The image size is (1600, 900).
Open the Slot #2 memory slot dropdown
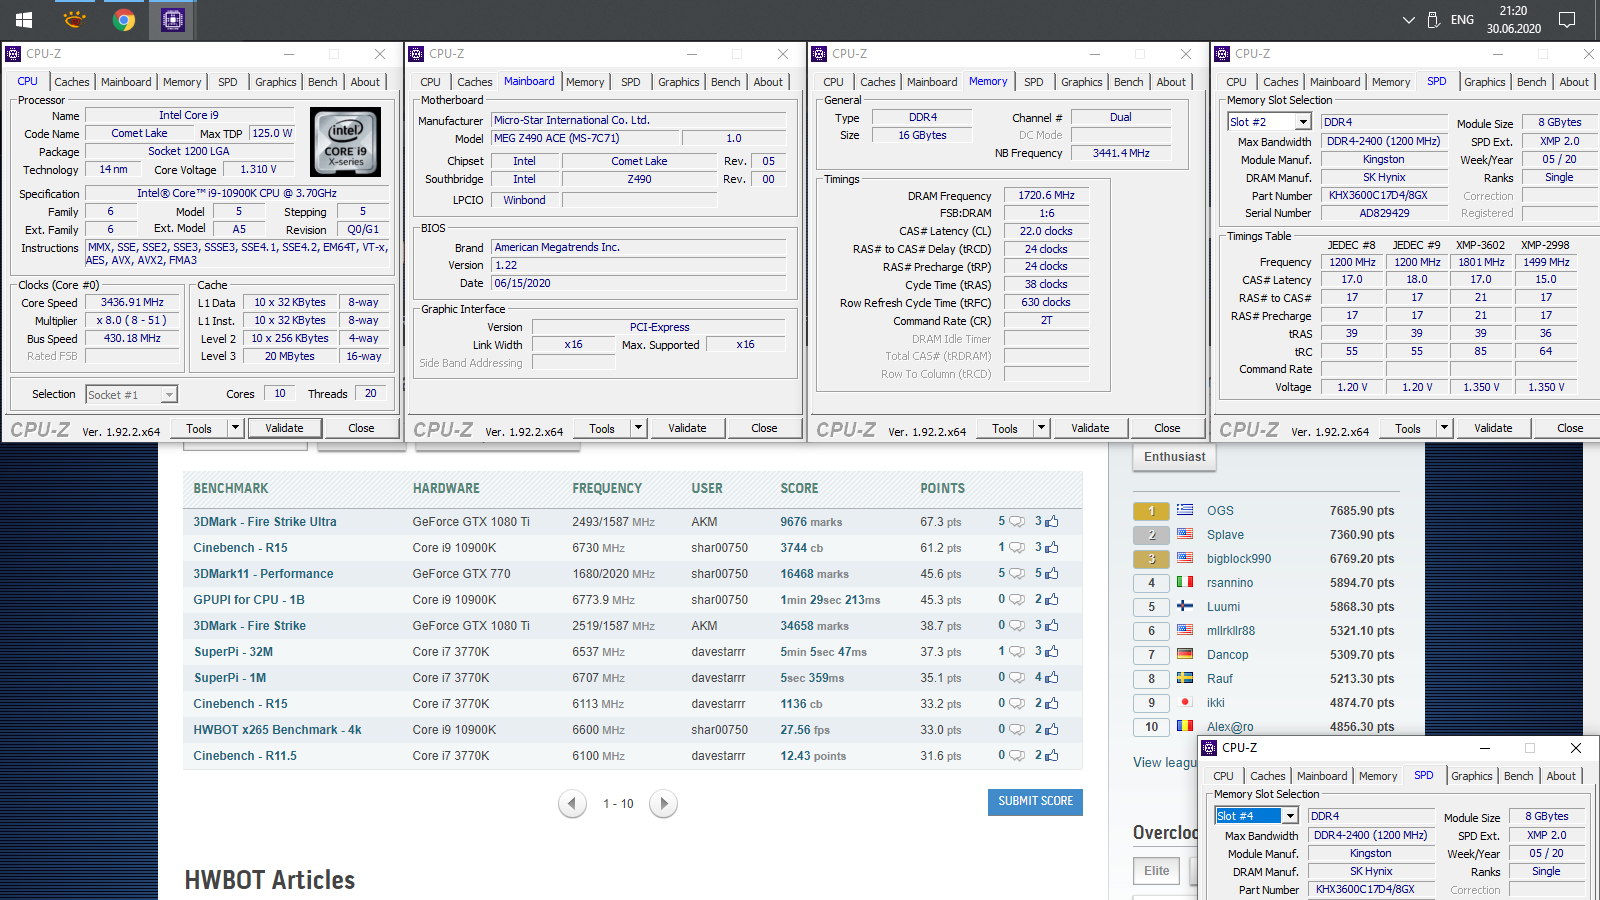pos(1303,122)
